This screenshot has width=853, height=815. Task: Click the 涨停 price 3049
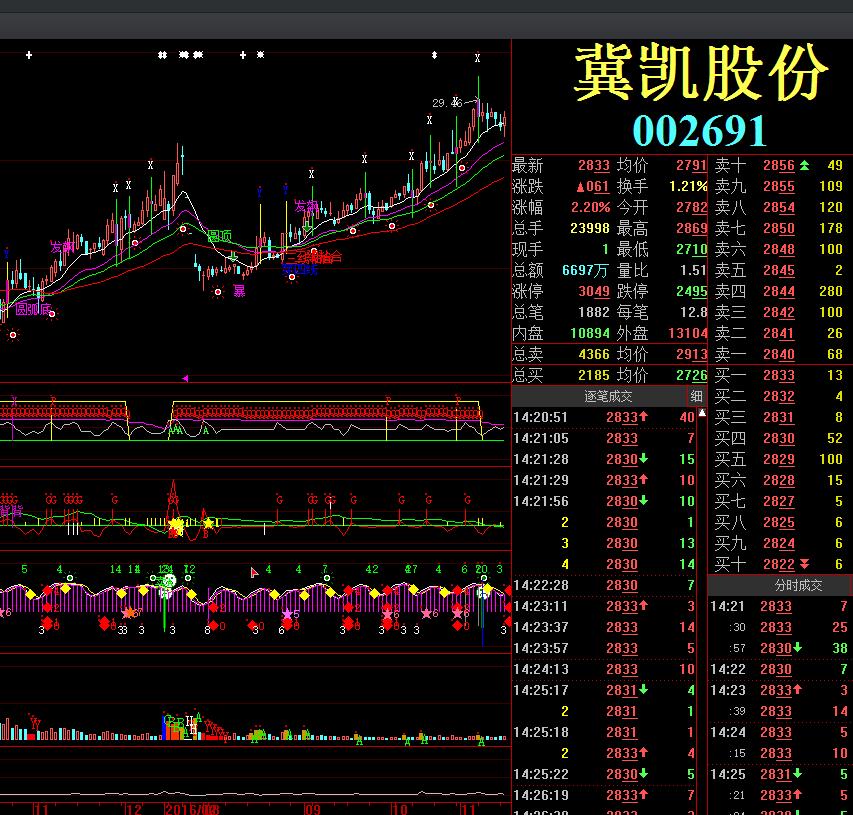click(x=594, y=292)
